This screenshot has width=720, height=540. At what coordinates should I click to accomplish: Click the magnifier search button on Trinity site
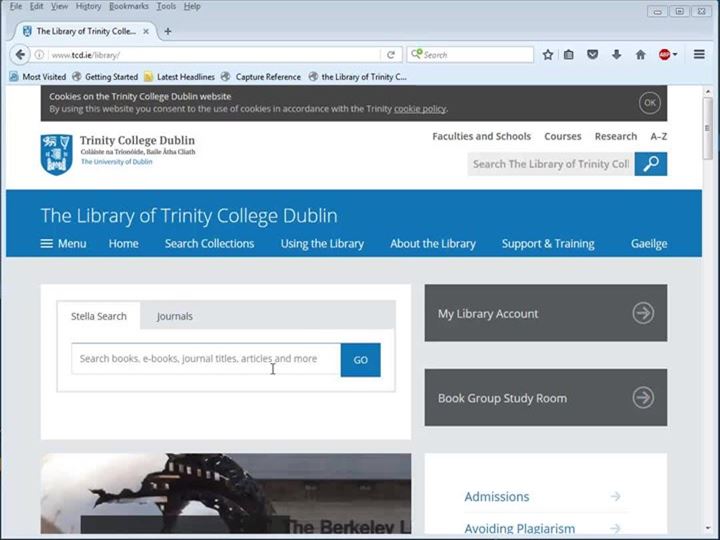[651, 164]
